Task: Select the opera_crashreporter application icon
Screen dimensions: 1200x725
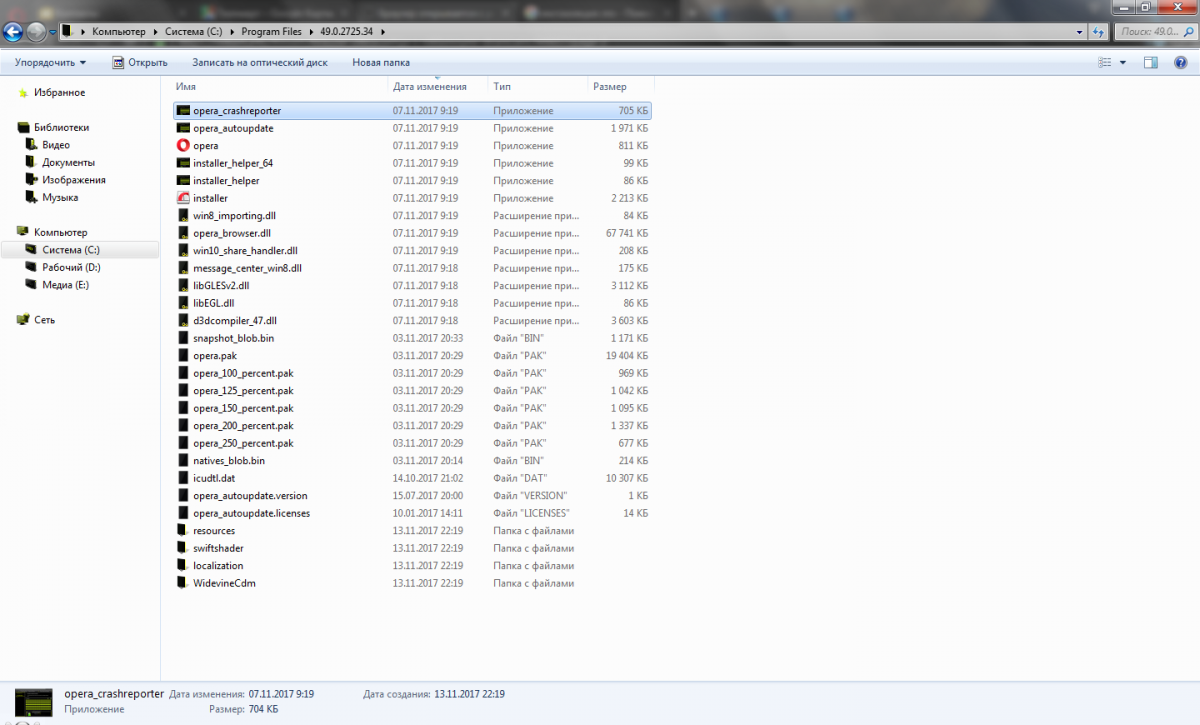Action: pyautogui.click(x=183, y=111)
